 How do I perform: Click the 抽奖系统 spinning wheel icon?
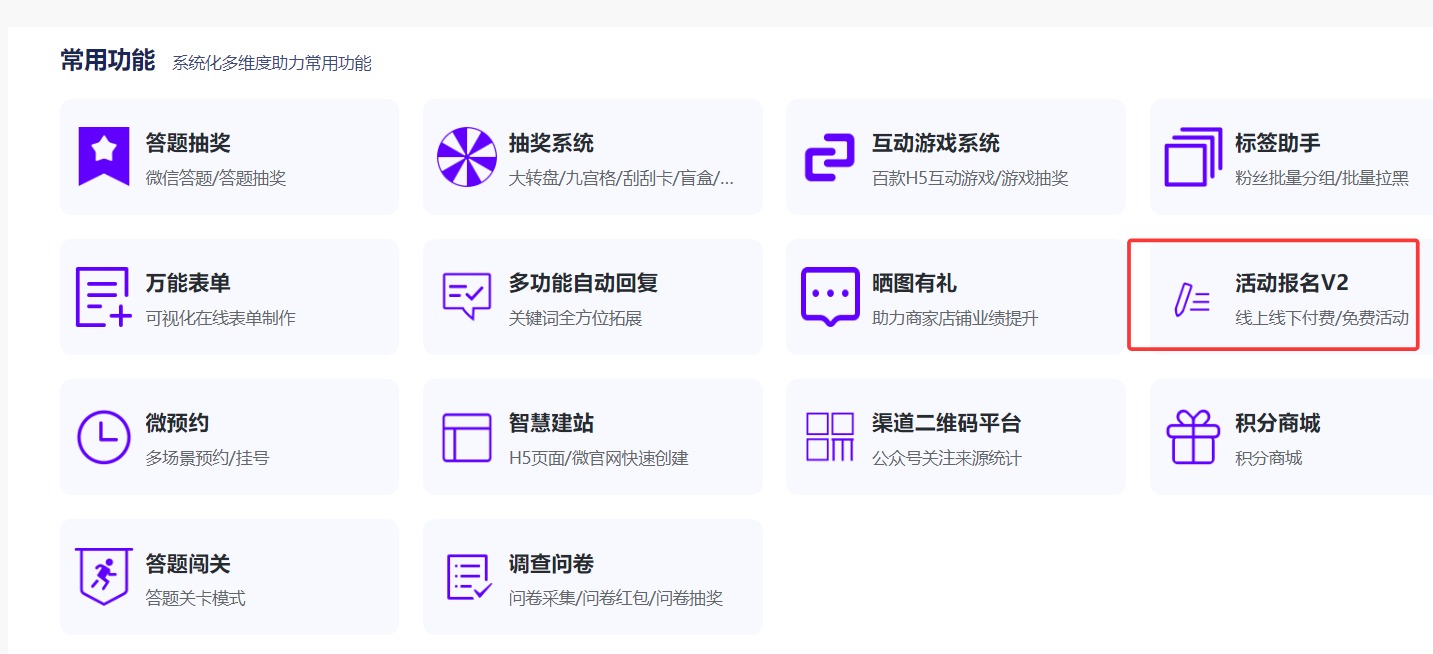coord(467,157)
